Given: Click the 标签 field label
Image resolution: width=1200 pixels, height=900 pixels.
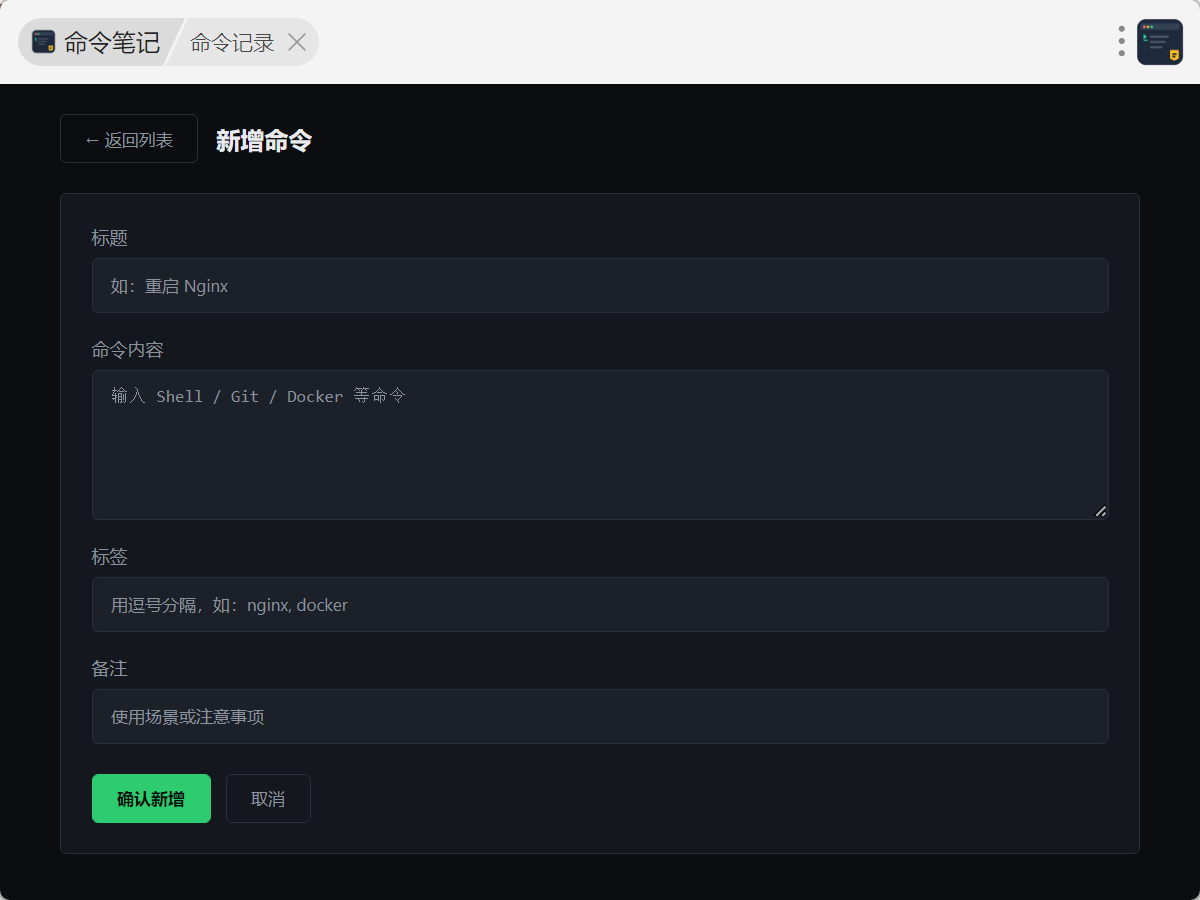Looking at the screenshot, I should pyautogui.click(x=110, y=557).
